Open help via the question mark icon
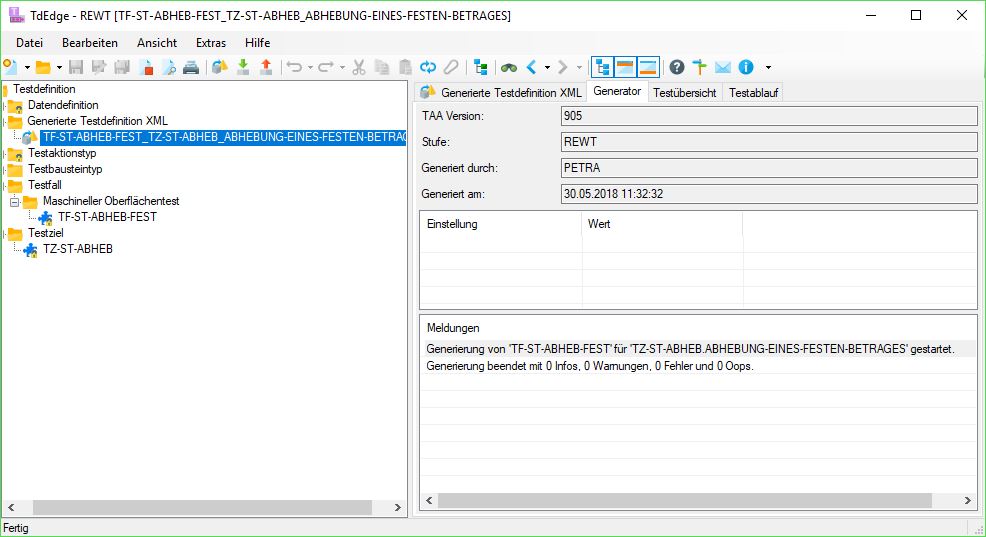 (x=677, y=67)
